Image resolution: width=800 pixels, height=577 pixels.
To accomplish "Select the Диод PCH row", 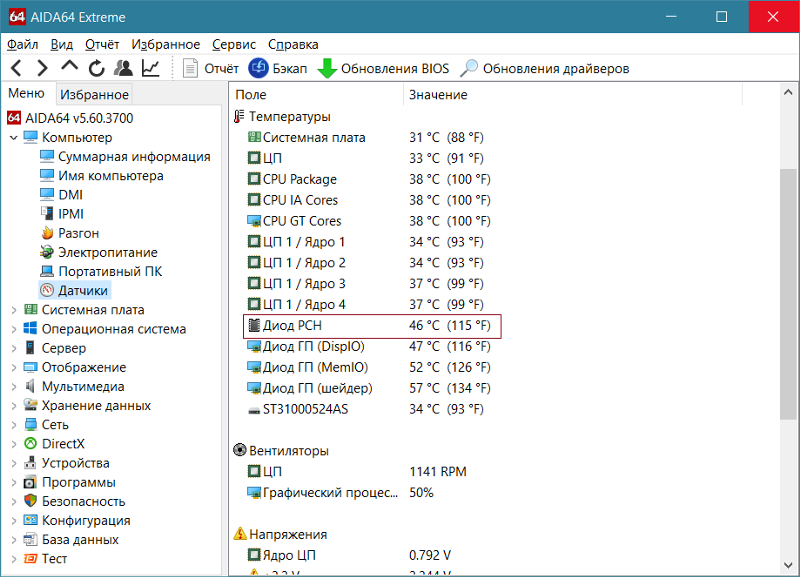I will pos(372,325).
